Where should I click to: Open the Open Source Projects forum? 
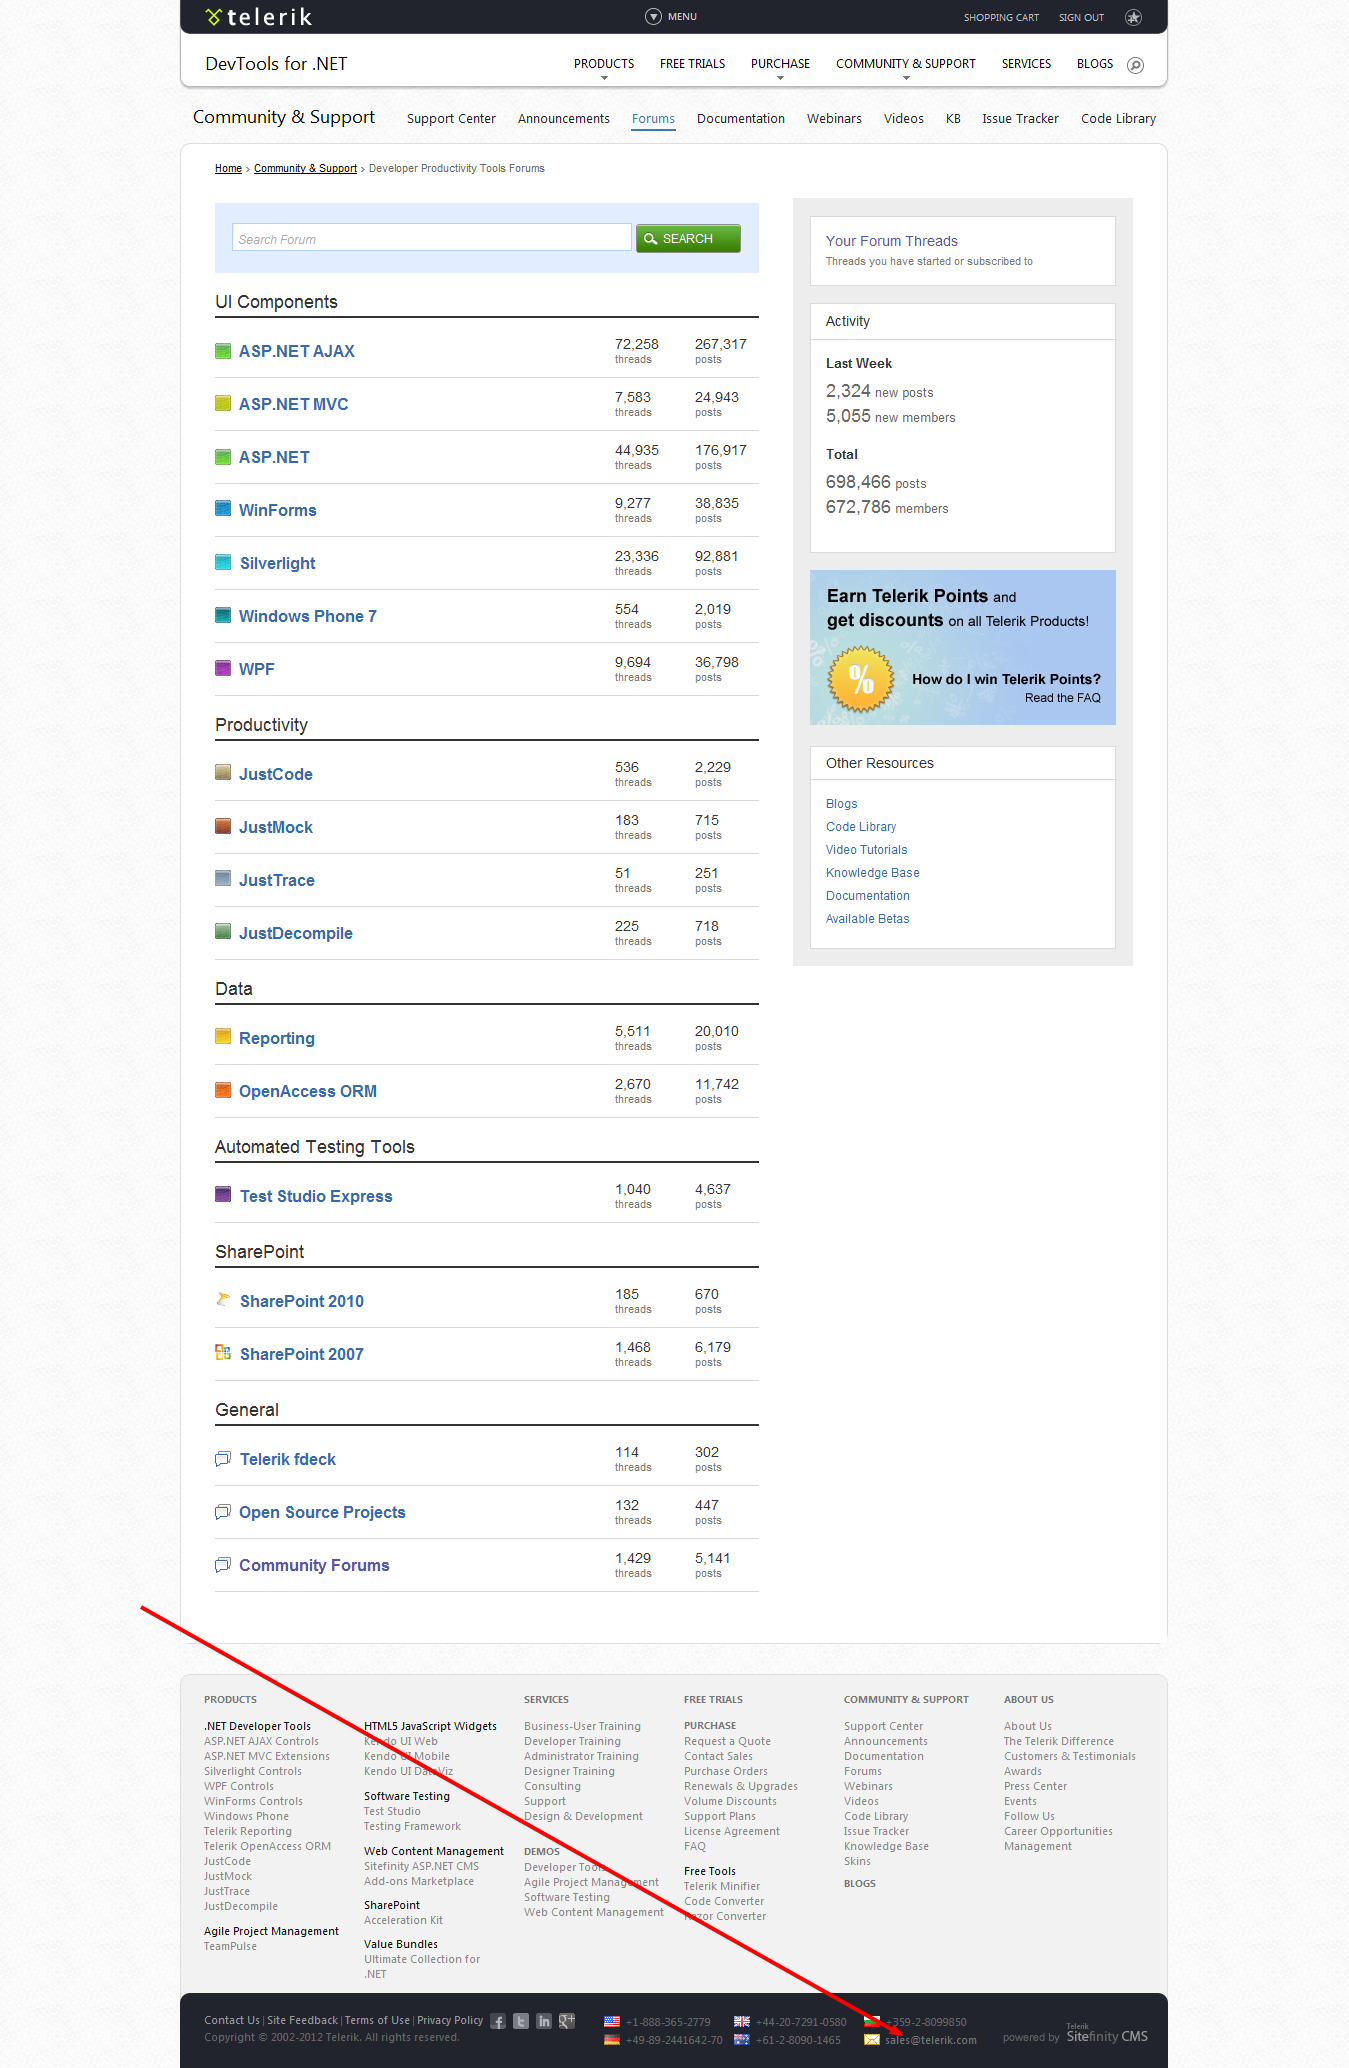(x=322, y=1512)
